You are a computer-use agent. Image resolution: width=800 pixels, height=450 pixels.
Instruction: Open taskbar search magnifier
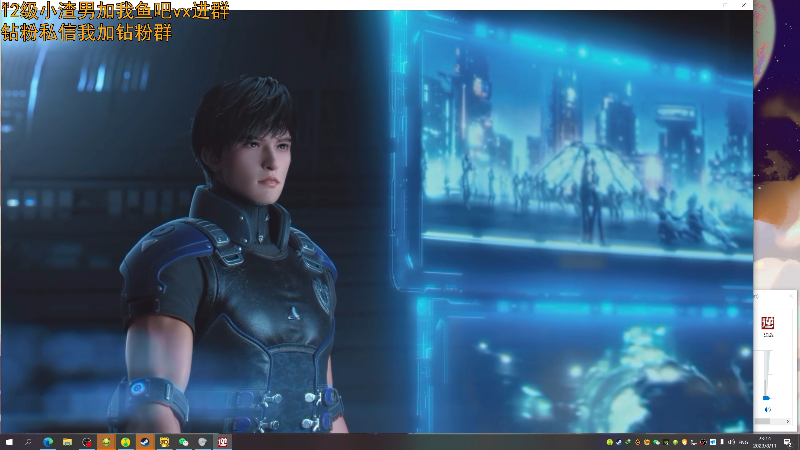pyautogui.click(x=28, y=442)
